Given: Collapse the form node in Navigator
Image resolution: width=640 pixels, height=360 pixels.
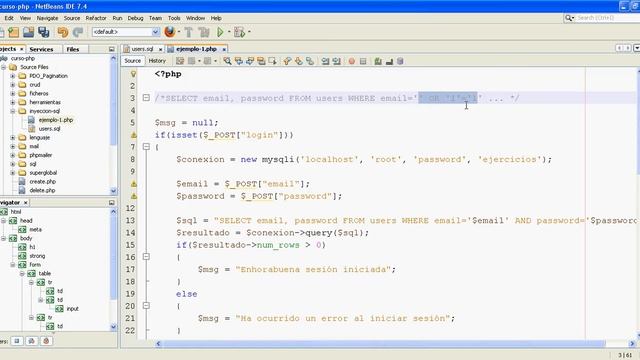Looking at the screenshot, I should 13,264.
